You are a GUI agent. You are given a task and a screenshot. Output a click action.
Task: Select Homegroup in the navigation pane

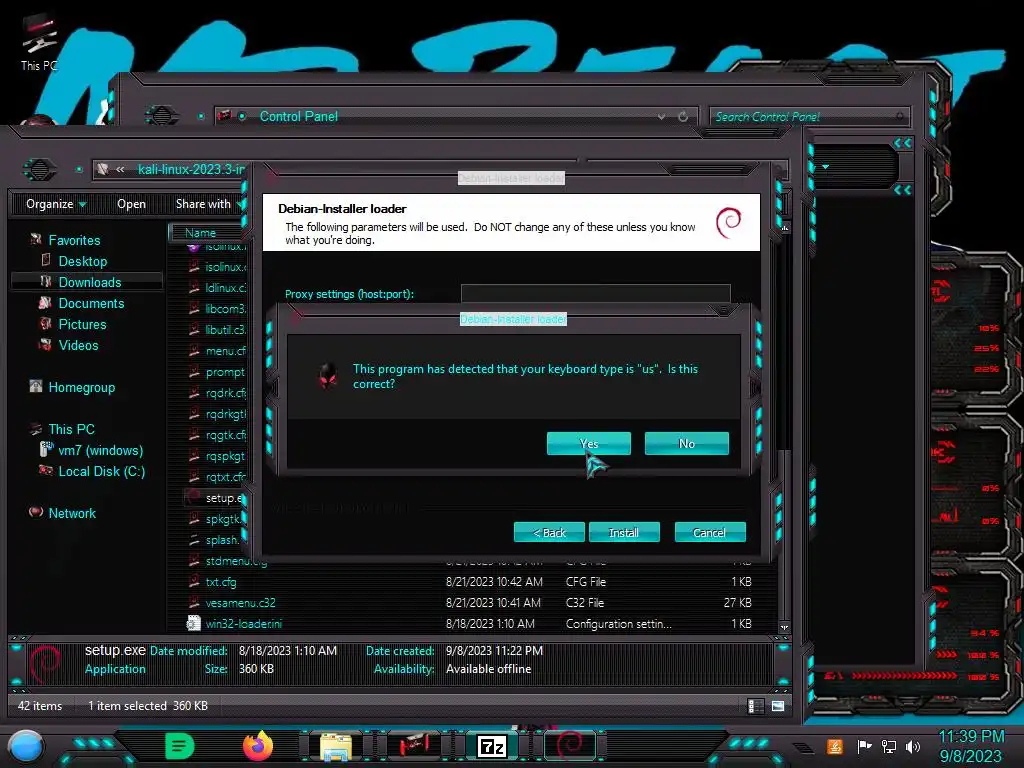(x=82, y=387)
